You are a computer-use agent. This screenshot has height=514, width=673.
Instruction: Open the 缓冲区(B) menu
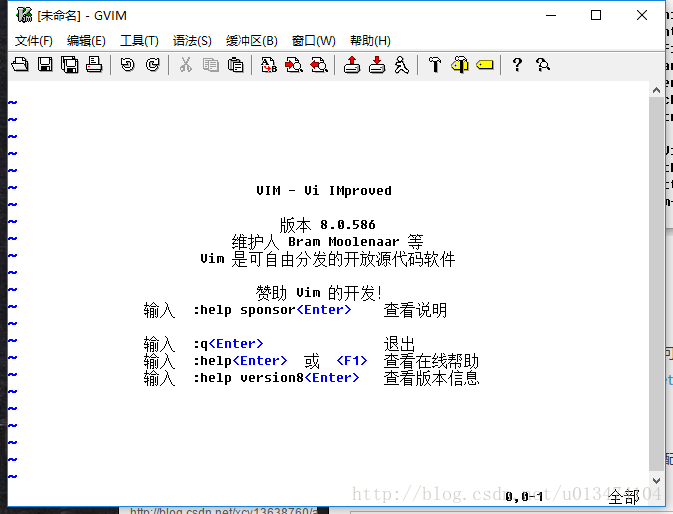click(x=252, y=41)
